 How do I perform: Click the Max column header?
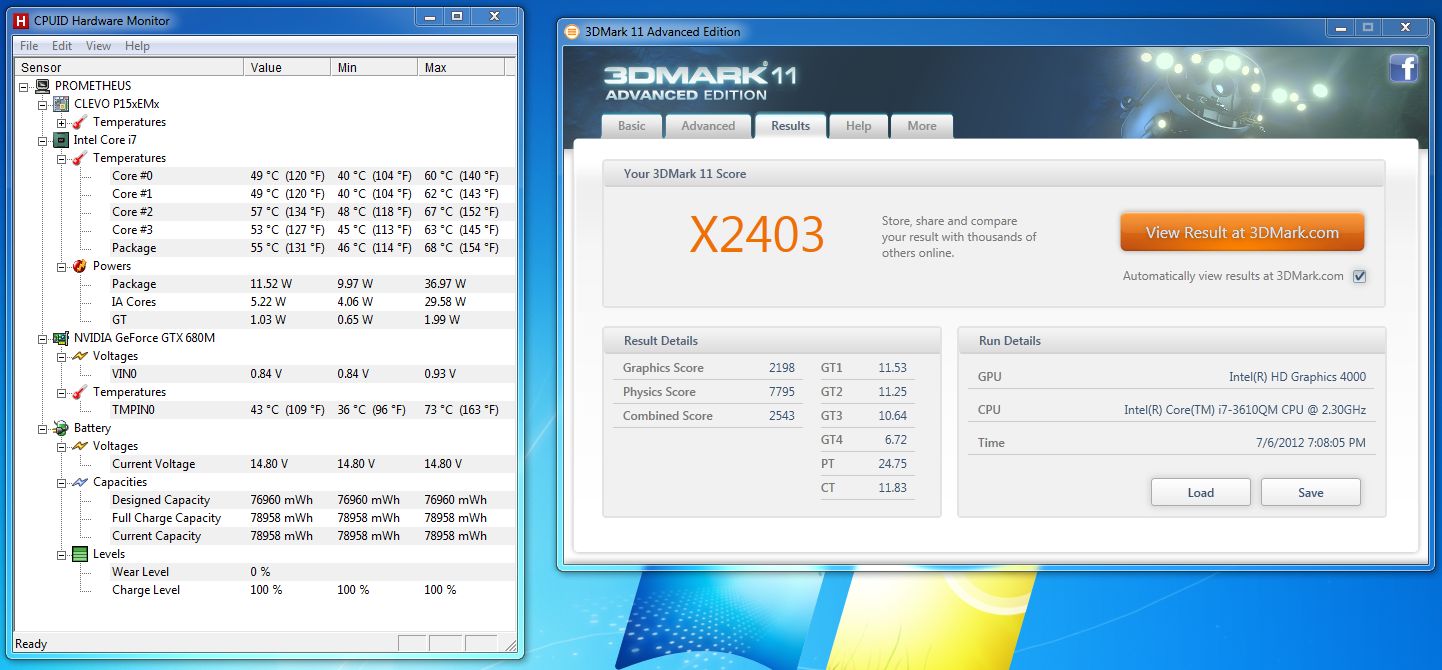(x=461, y=68)
